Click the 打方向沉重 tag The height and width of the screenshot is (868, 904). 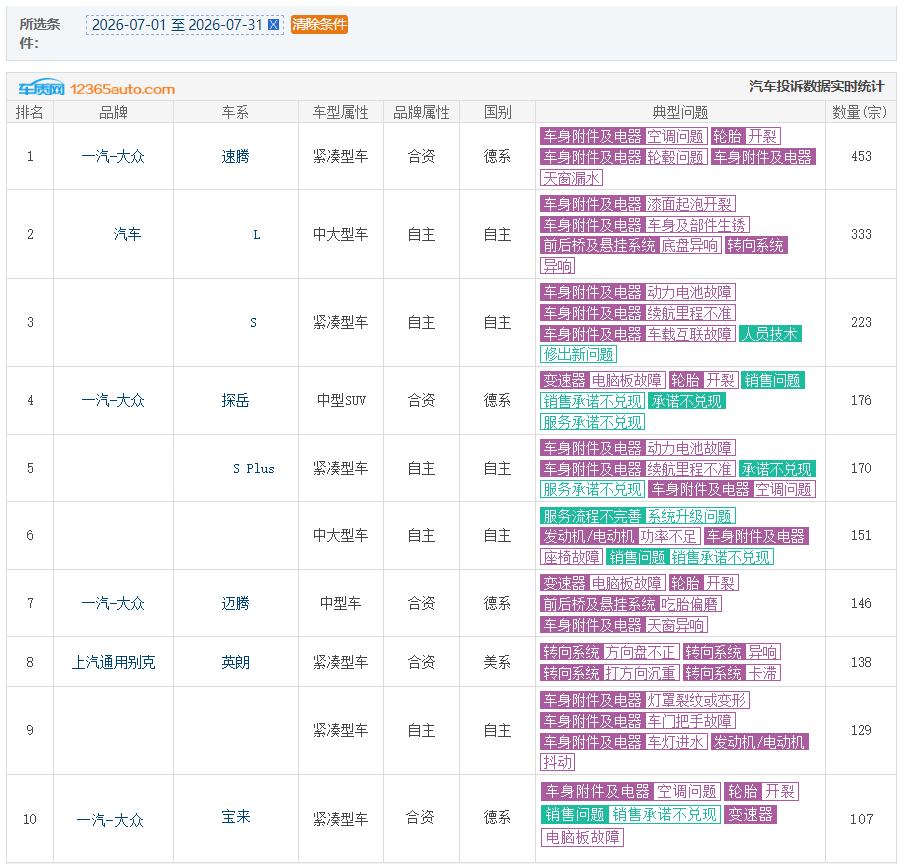(x=641, y=673)
